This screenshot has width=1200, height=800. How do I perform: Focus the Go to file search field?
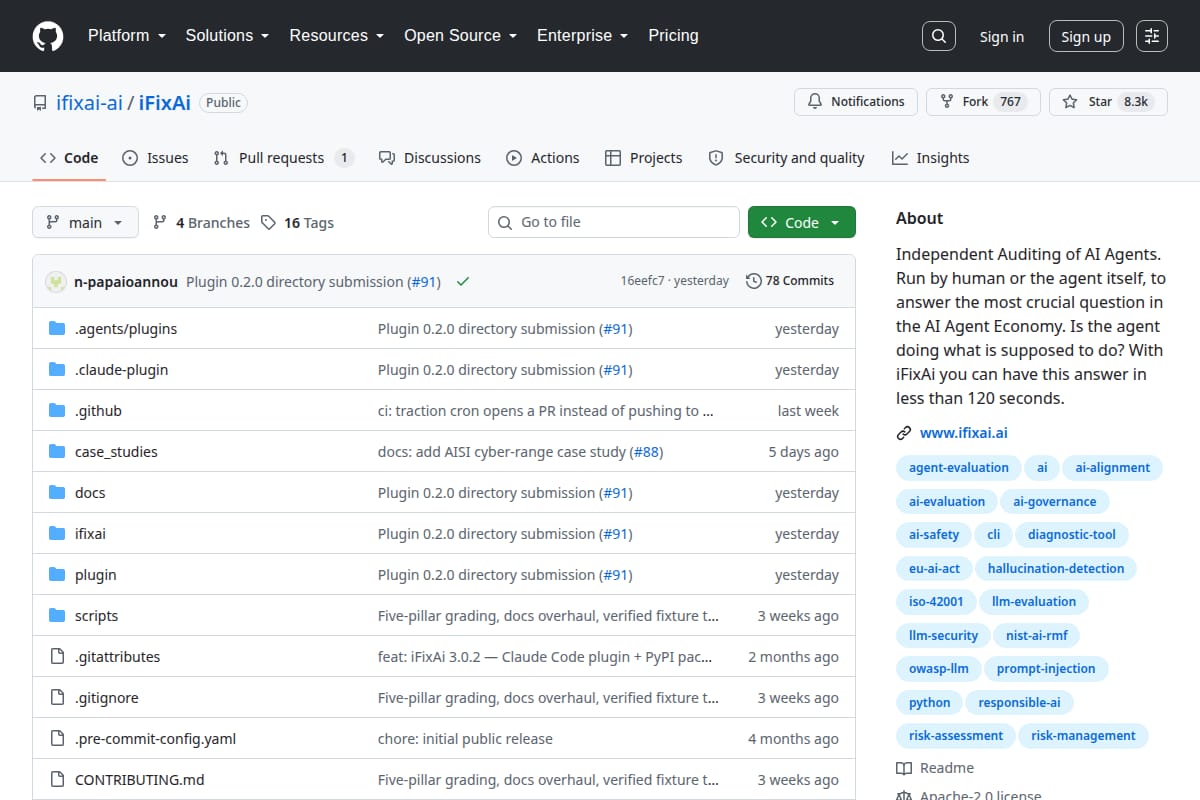614,222
